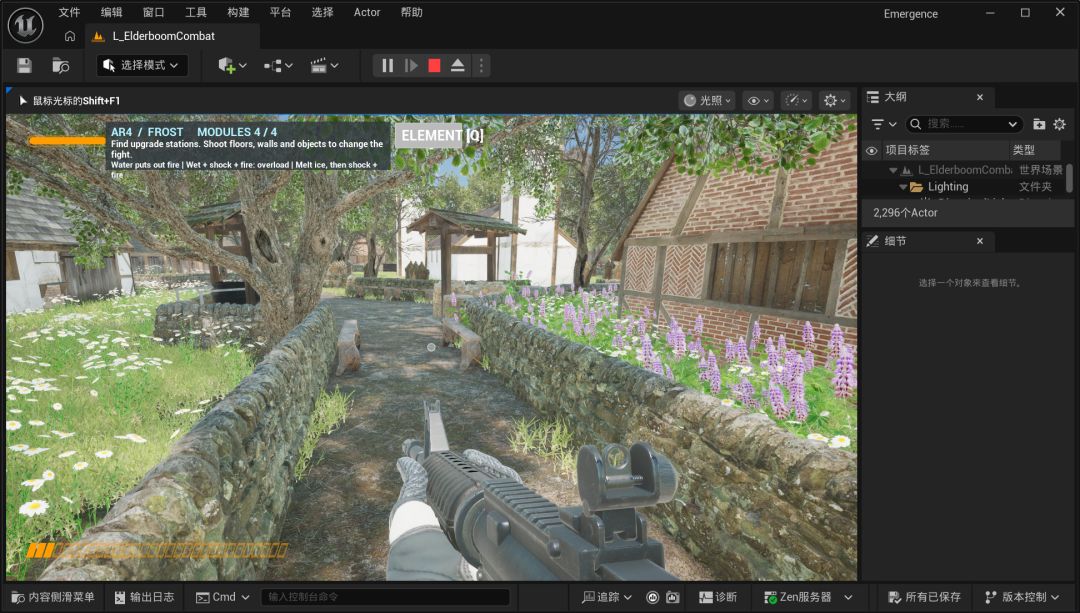Screen dimensions: 1080x613
Task: Open the Actor menu
Action: (367, 12)
